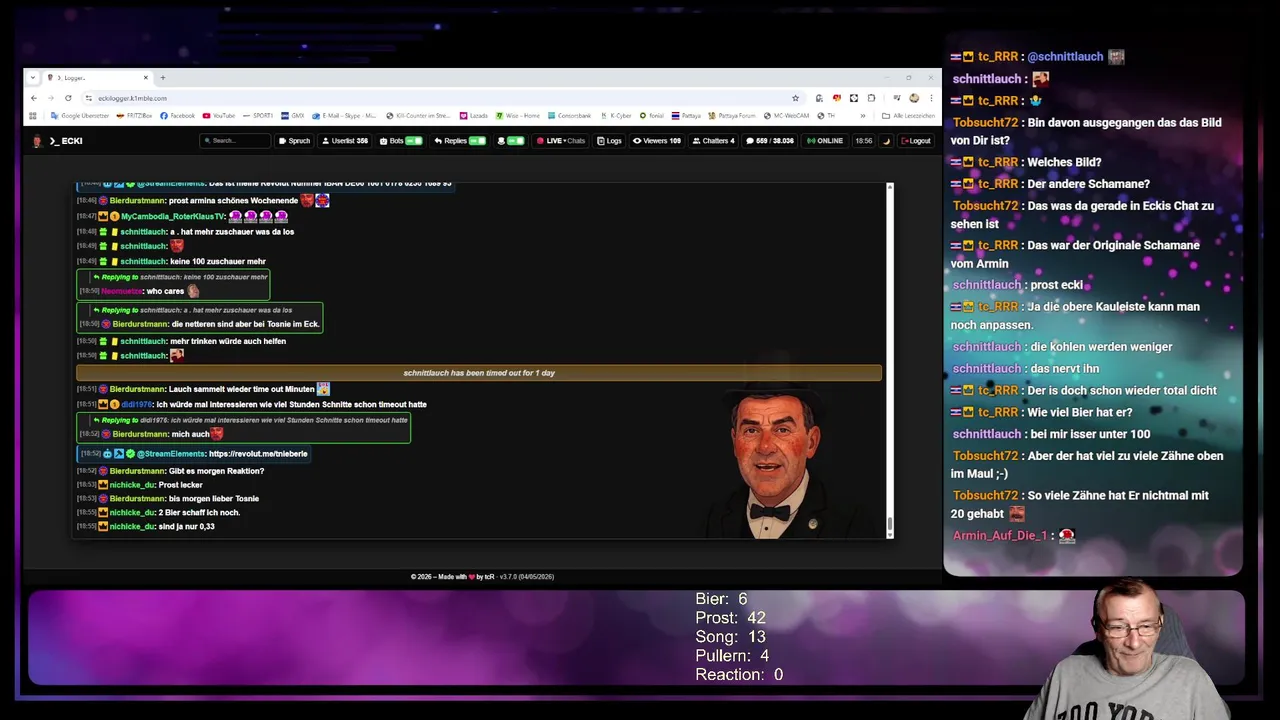
Task: Open Chrome three-dot menu
Action: coord(931,98)
